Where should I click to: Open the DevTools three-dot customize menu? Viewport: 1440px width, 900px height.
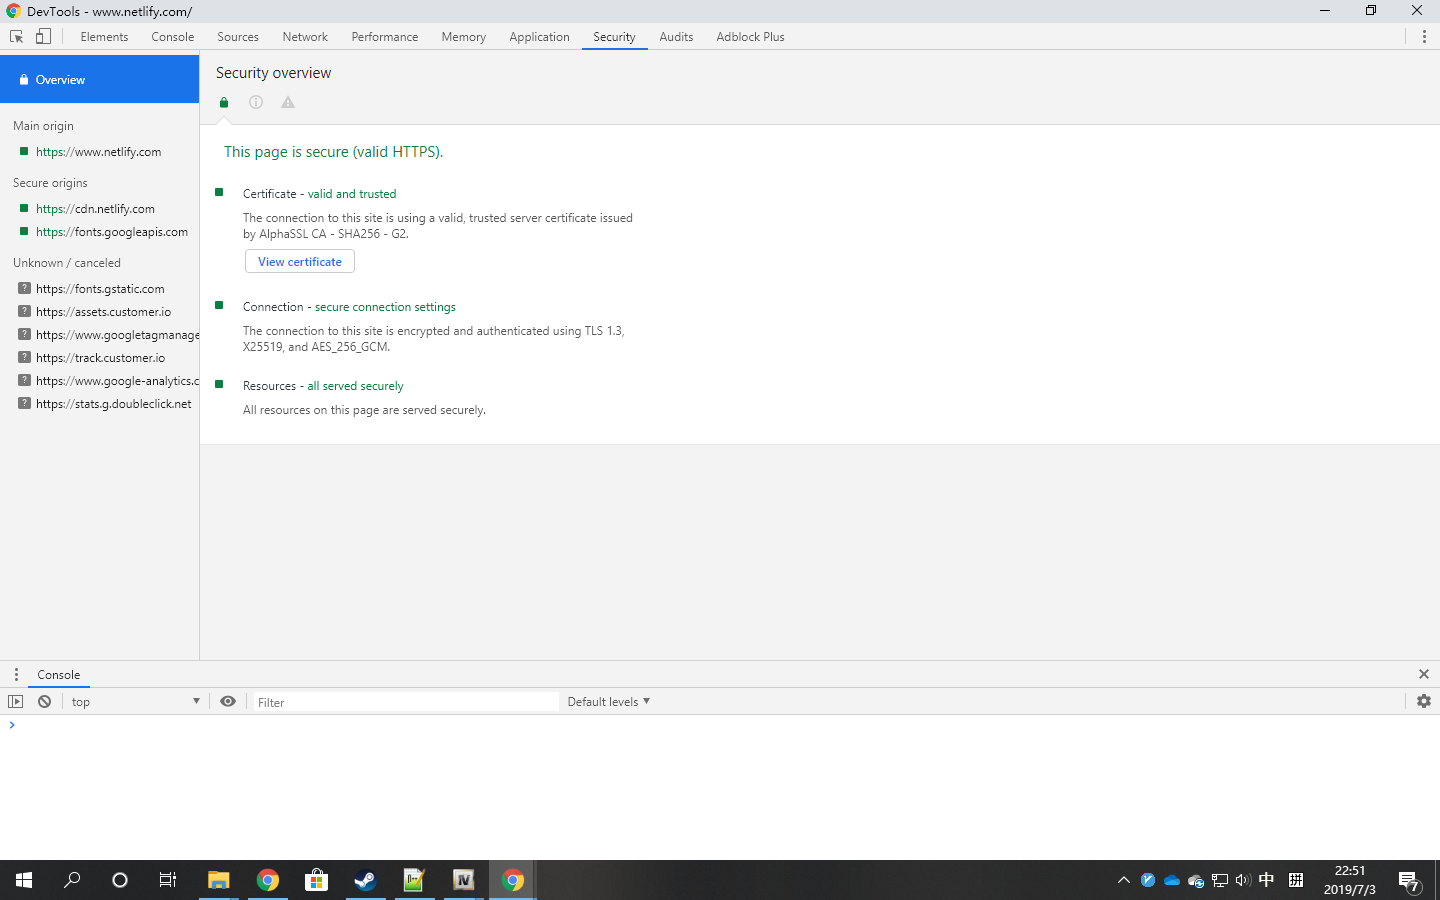(x=1424, y=37)
